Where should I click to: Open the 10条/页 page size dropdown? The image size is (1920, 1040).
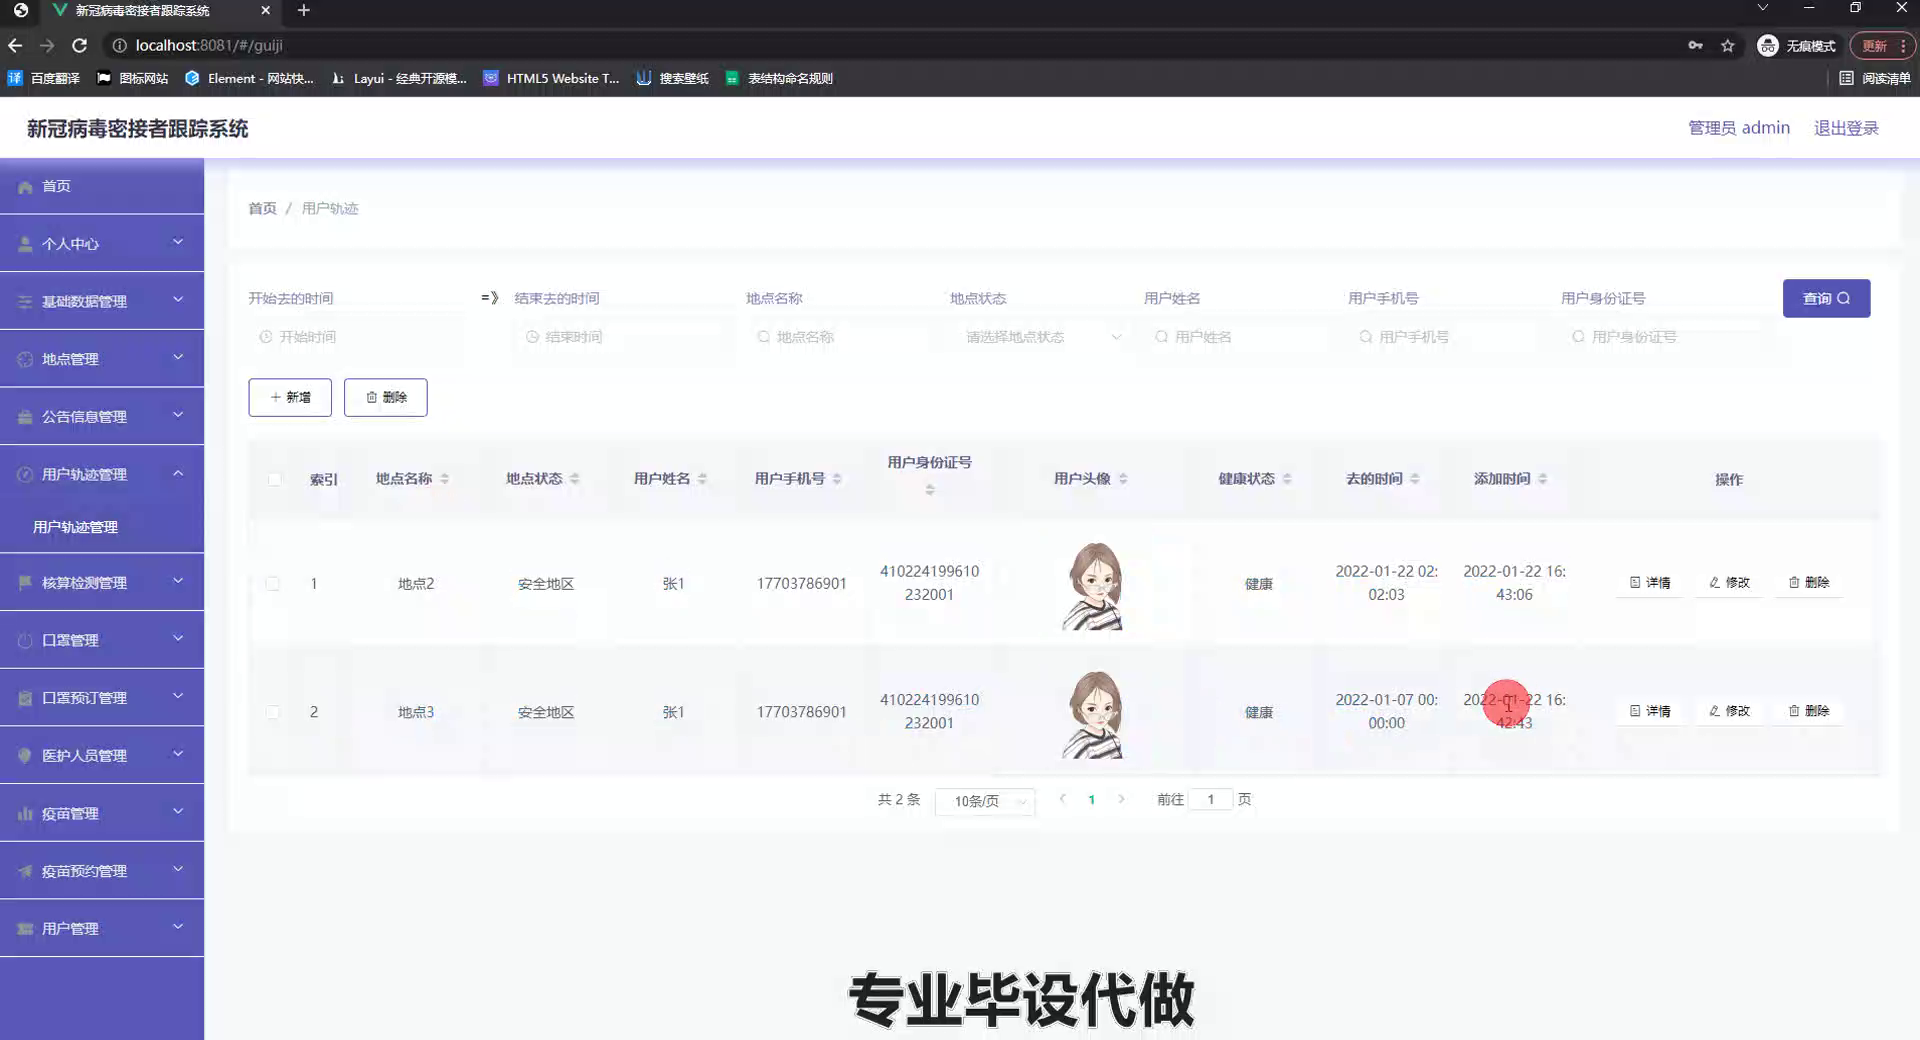coord(985,801)
